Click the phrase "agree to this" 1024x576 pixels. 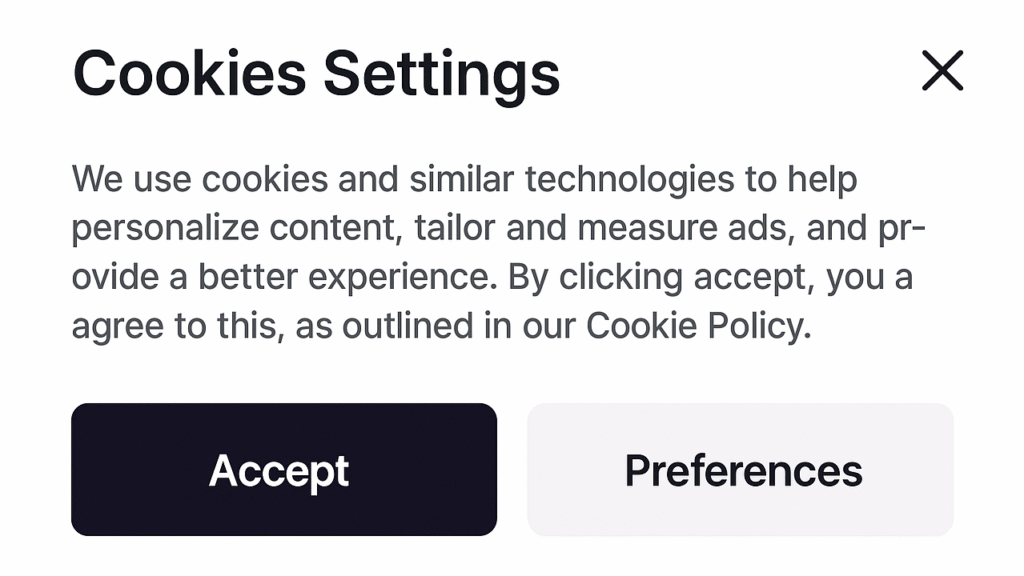(x=176, y=326)
